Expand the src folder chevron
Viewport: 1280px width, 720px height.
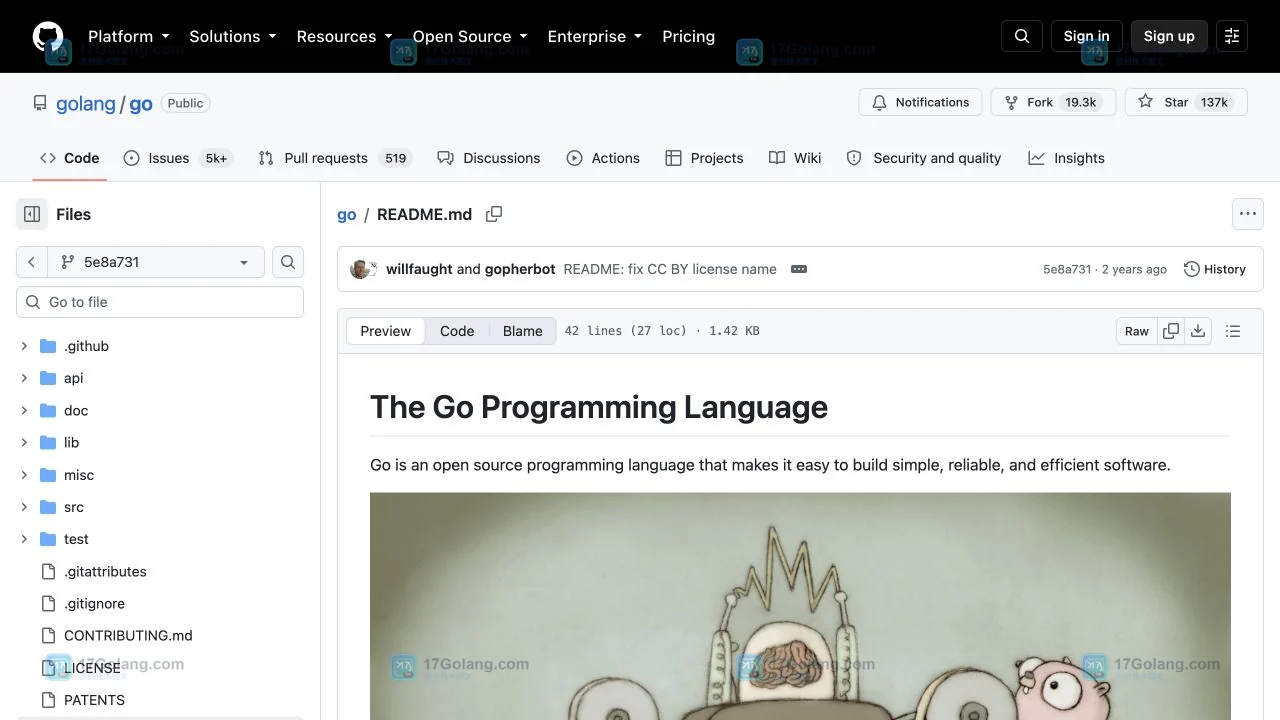24,507
